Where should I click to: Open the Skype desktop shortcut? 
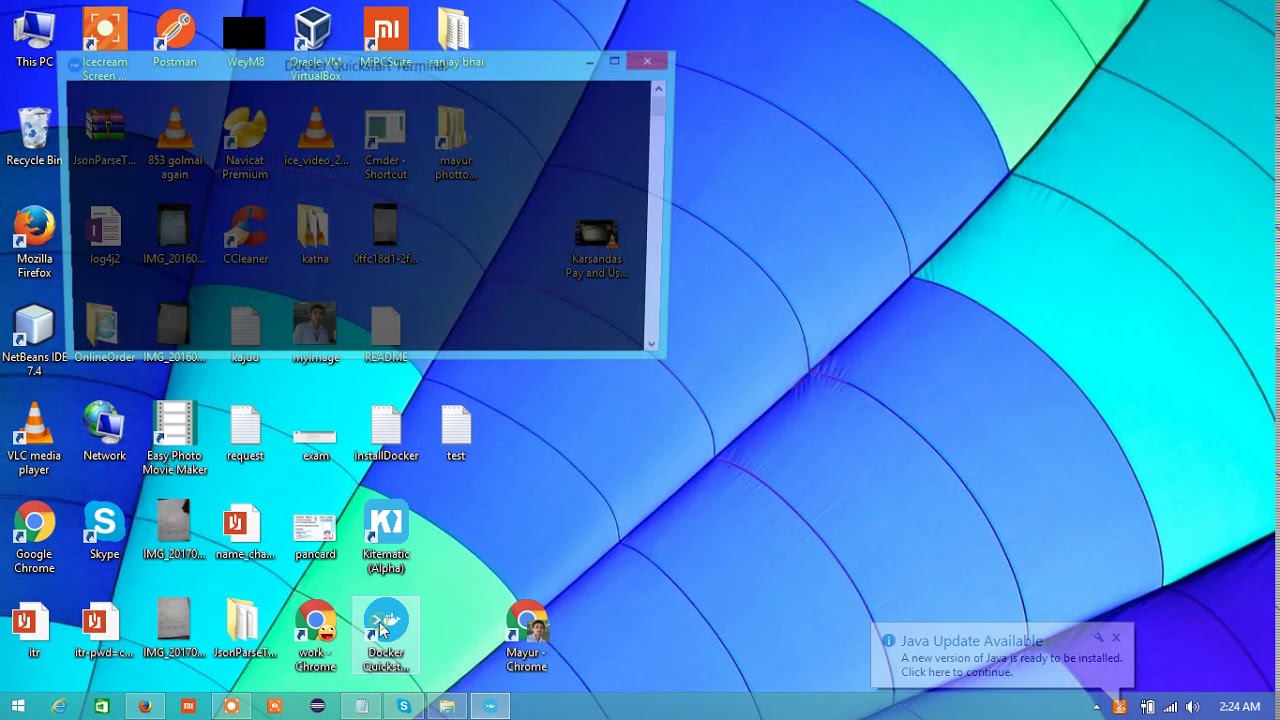tap(104, 530)
